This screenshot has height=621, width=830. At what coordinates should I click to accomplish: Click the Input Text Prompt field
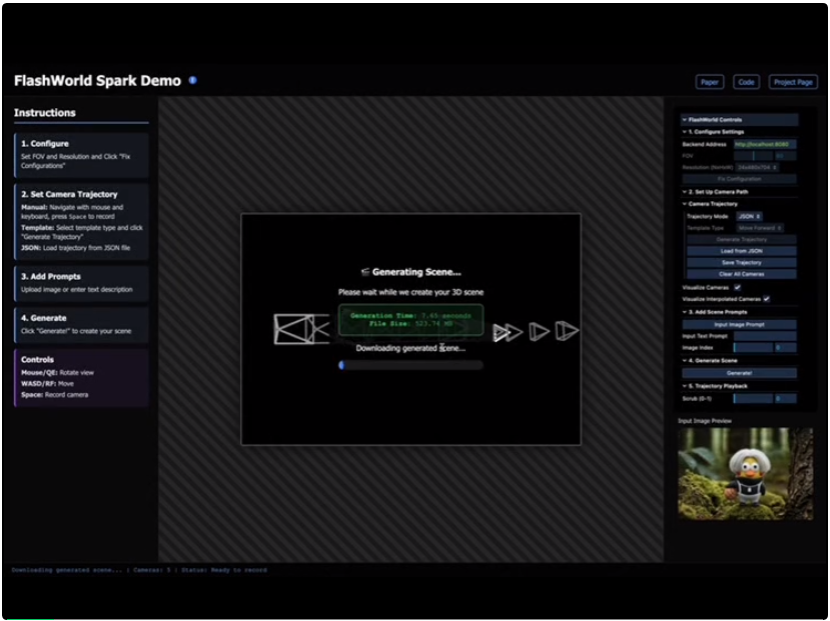(765, 336)
